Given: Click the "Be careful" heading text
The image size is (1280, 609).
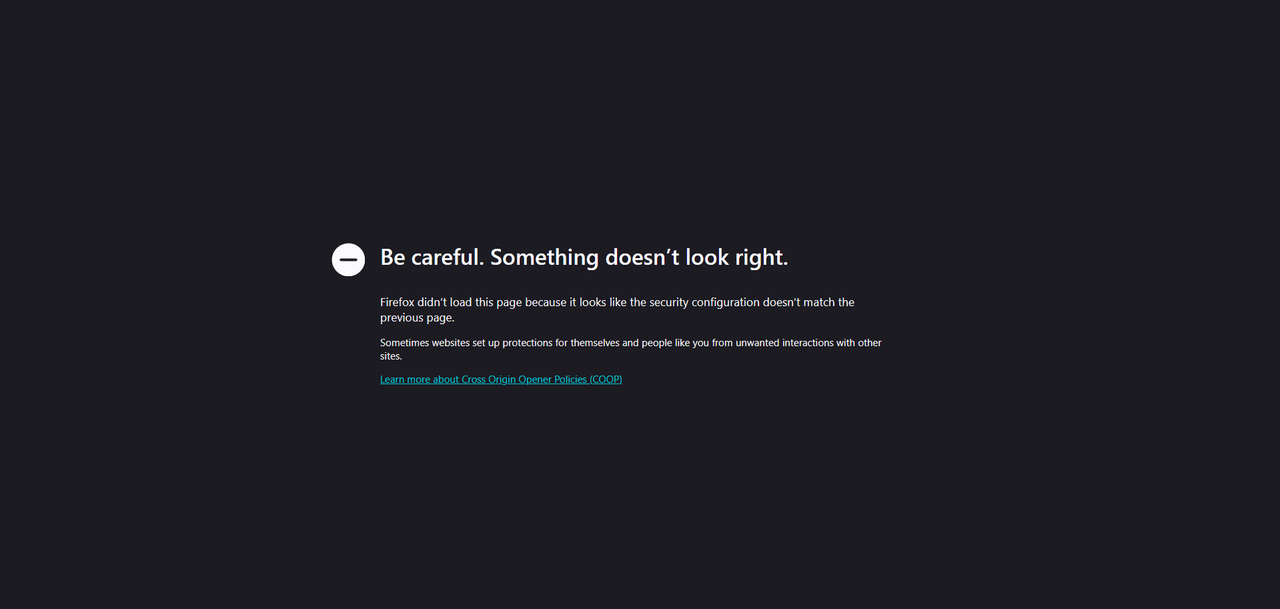Looking at the screenshot, I should pyautogui.click(x=432, y=257).
